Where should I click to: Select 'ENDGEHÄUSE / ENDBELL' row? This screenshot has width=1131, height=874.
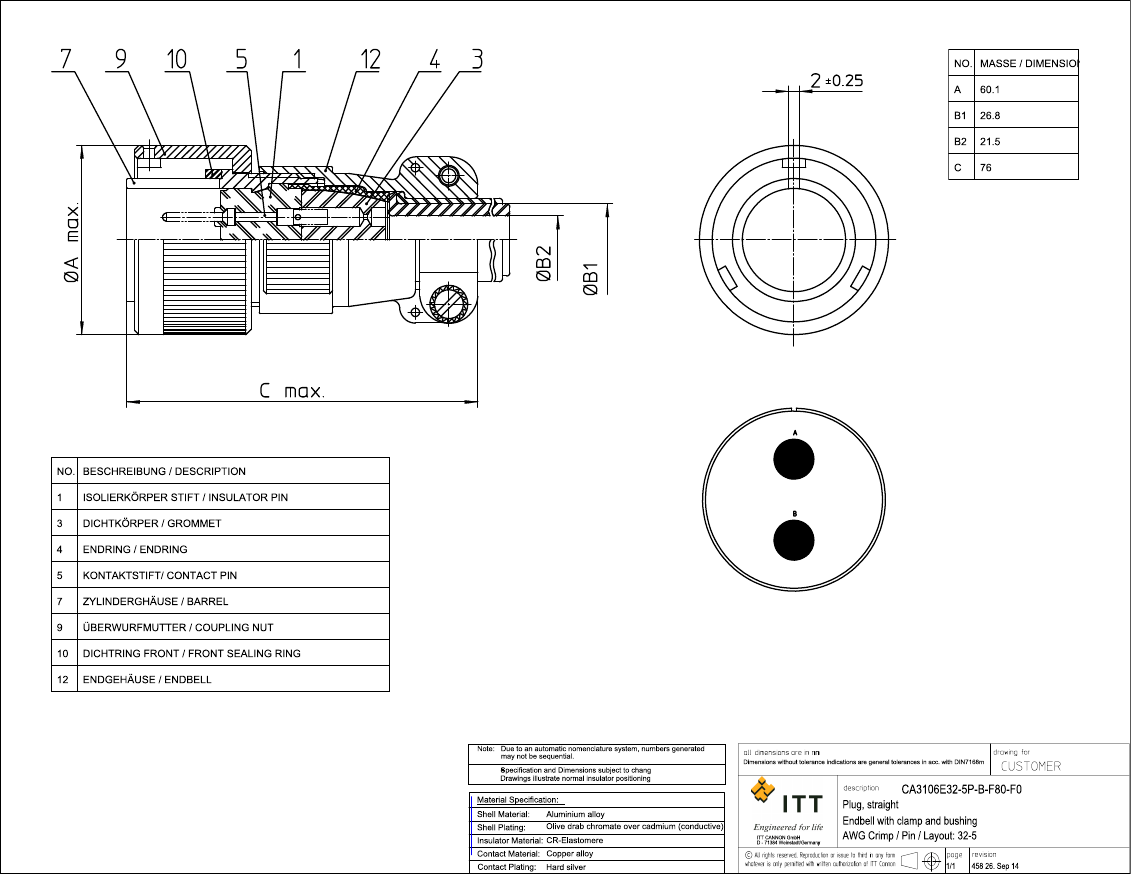point(220,679)
